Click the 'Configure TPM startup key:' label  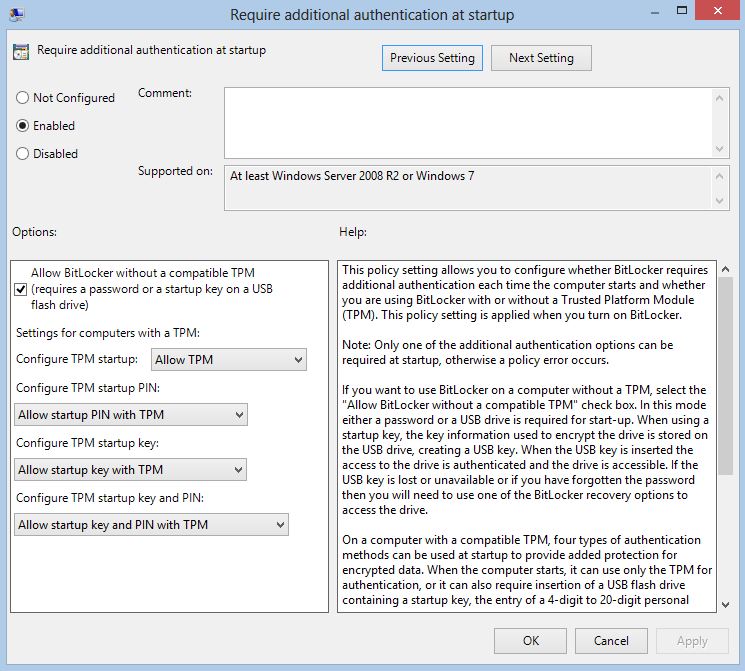point(87,443)
